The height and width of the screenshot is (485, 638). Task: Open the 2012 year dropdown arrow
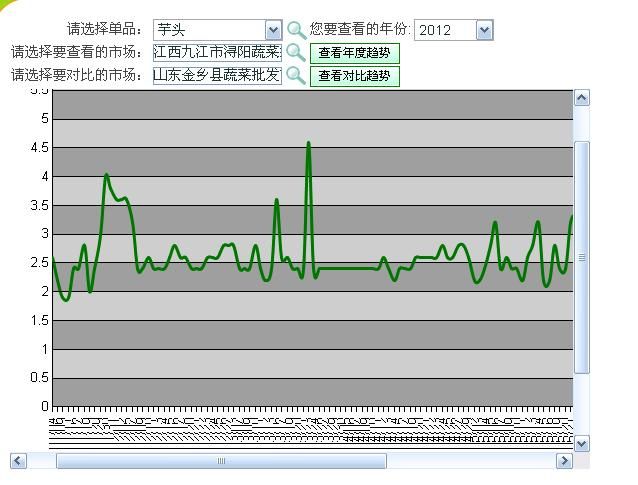(x=484, y=30)
